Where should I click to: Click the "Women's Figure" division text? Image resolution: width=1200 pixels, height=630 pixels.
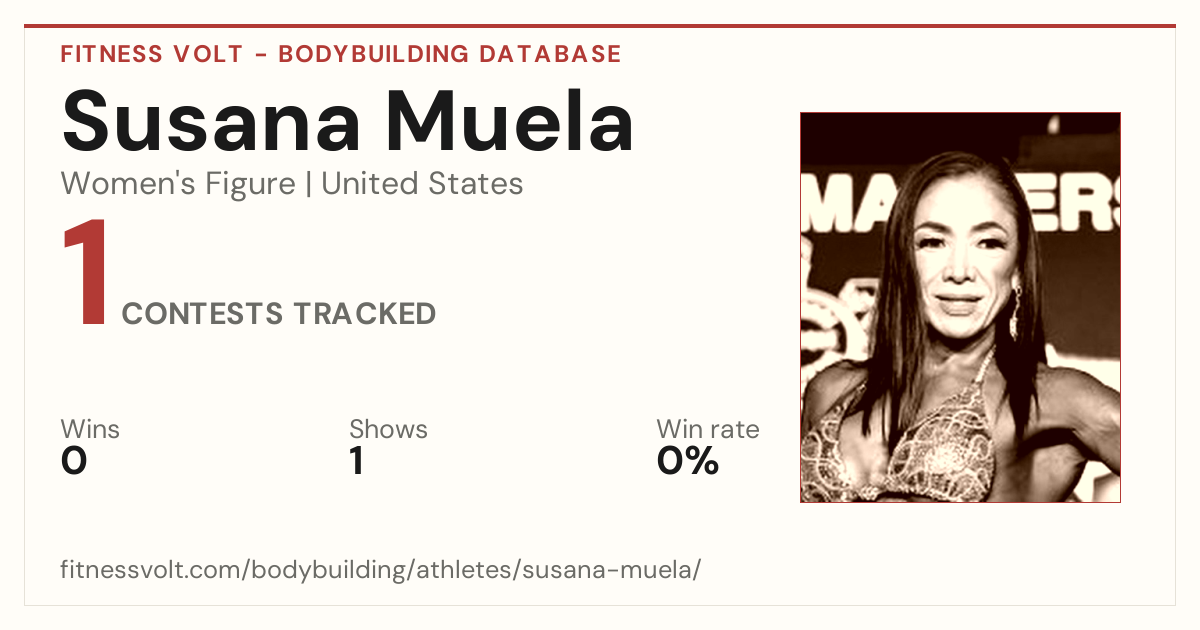tap(178, 184)
